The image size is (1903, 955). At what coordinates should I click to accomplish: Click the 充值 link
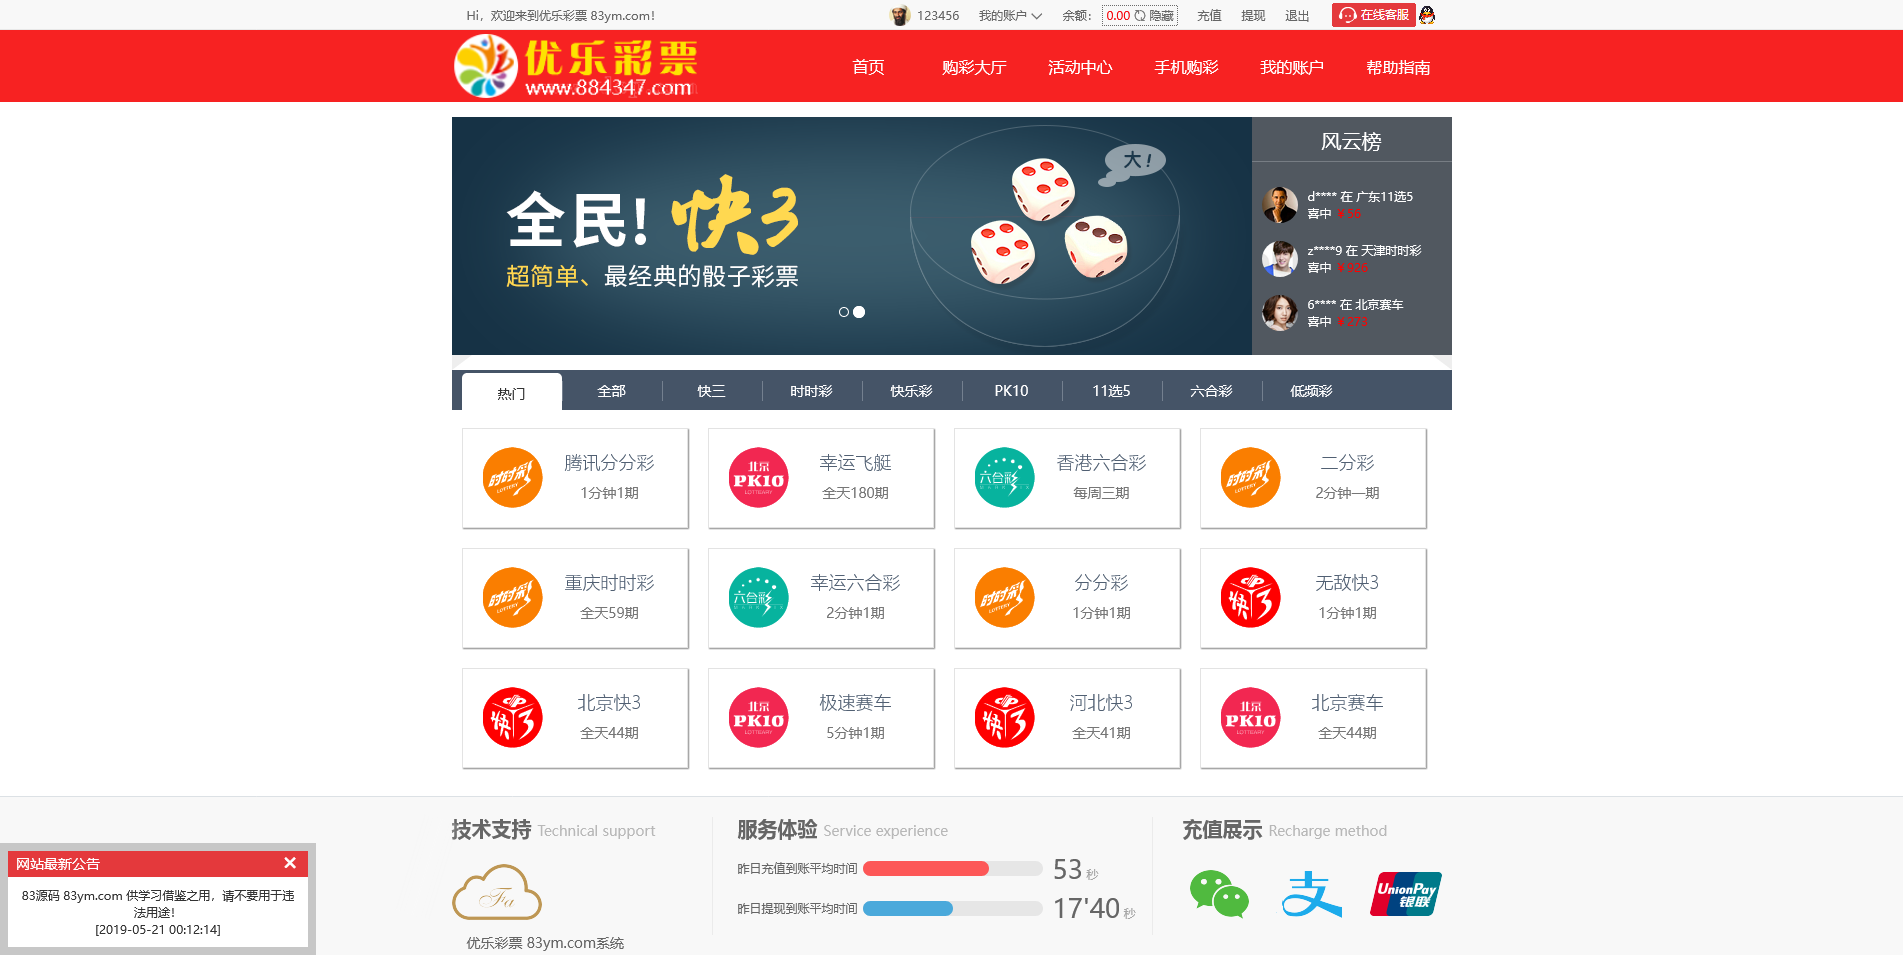point(1209,15)
